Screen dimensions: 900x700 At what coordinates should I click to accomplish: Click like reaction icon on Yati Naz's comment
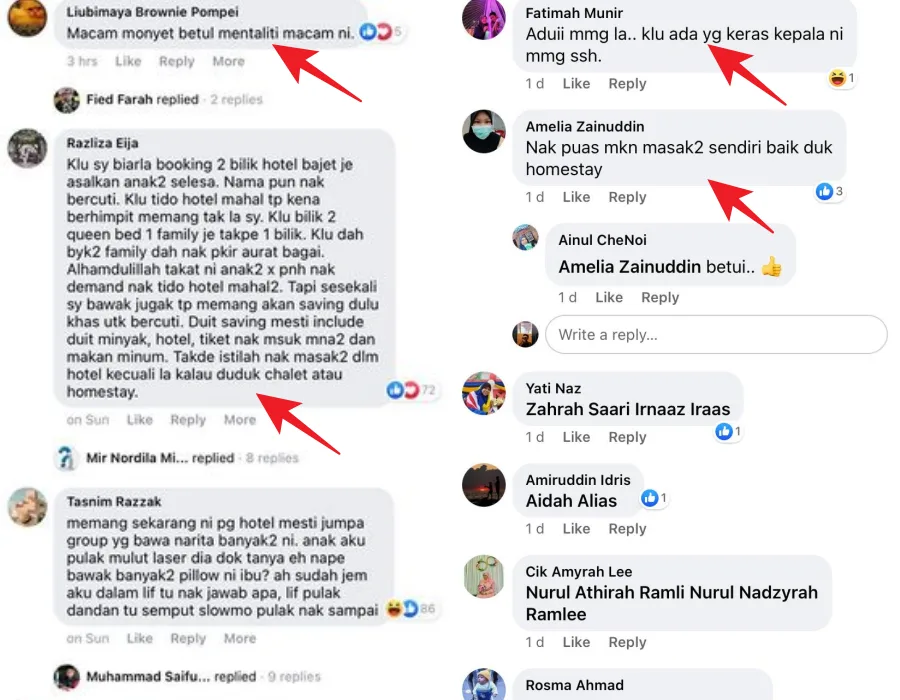tap(724, 431)
